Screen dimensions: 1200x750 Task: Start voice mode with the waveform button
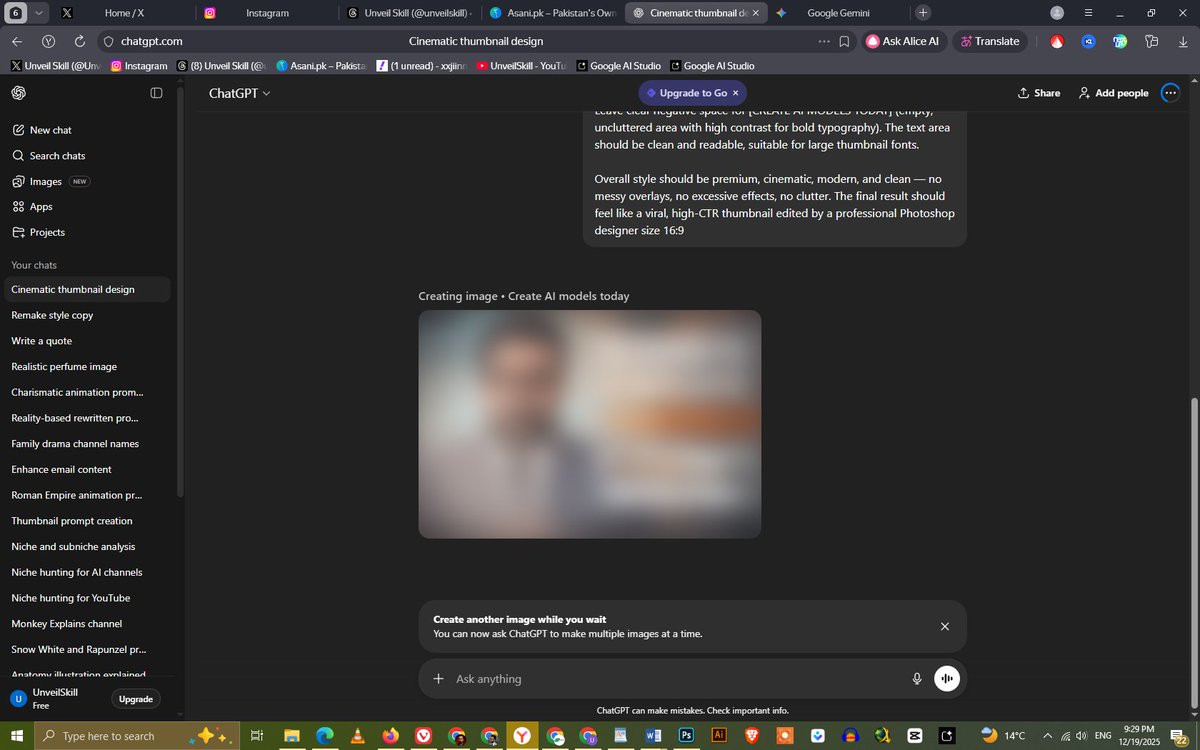point(946,679)
